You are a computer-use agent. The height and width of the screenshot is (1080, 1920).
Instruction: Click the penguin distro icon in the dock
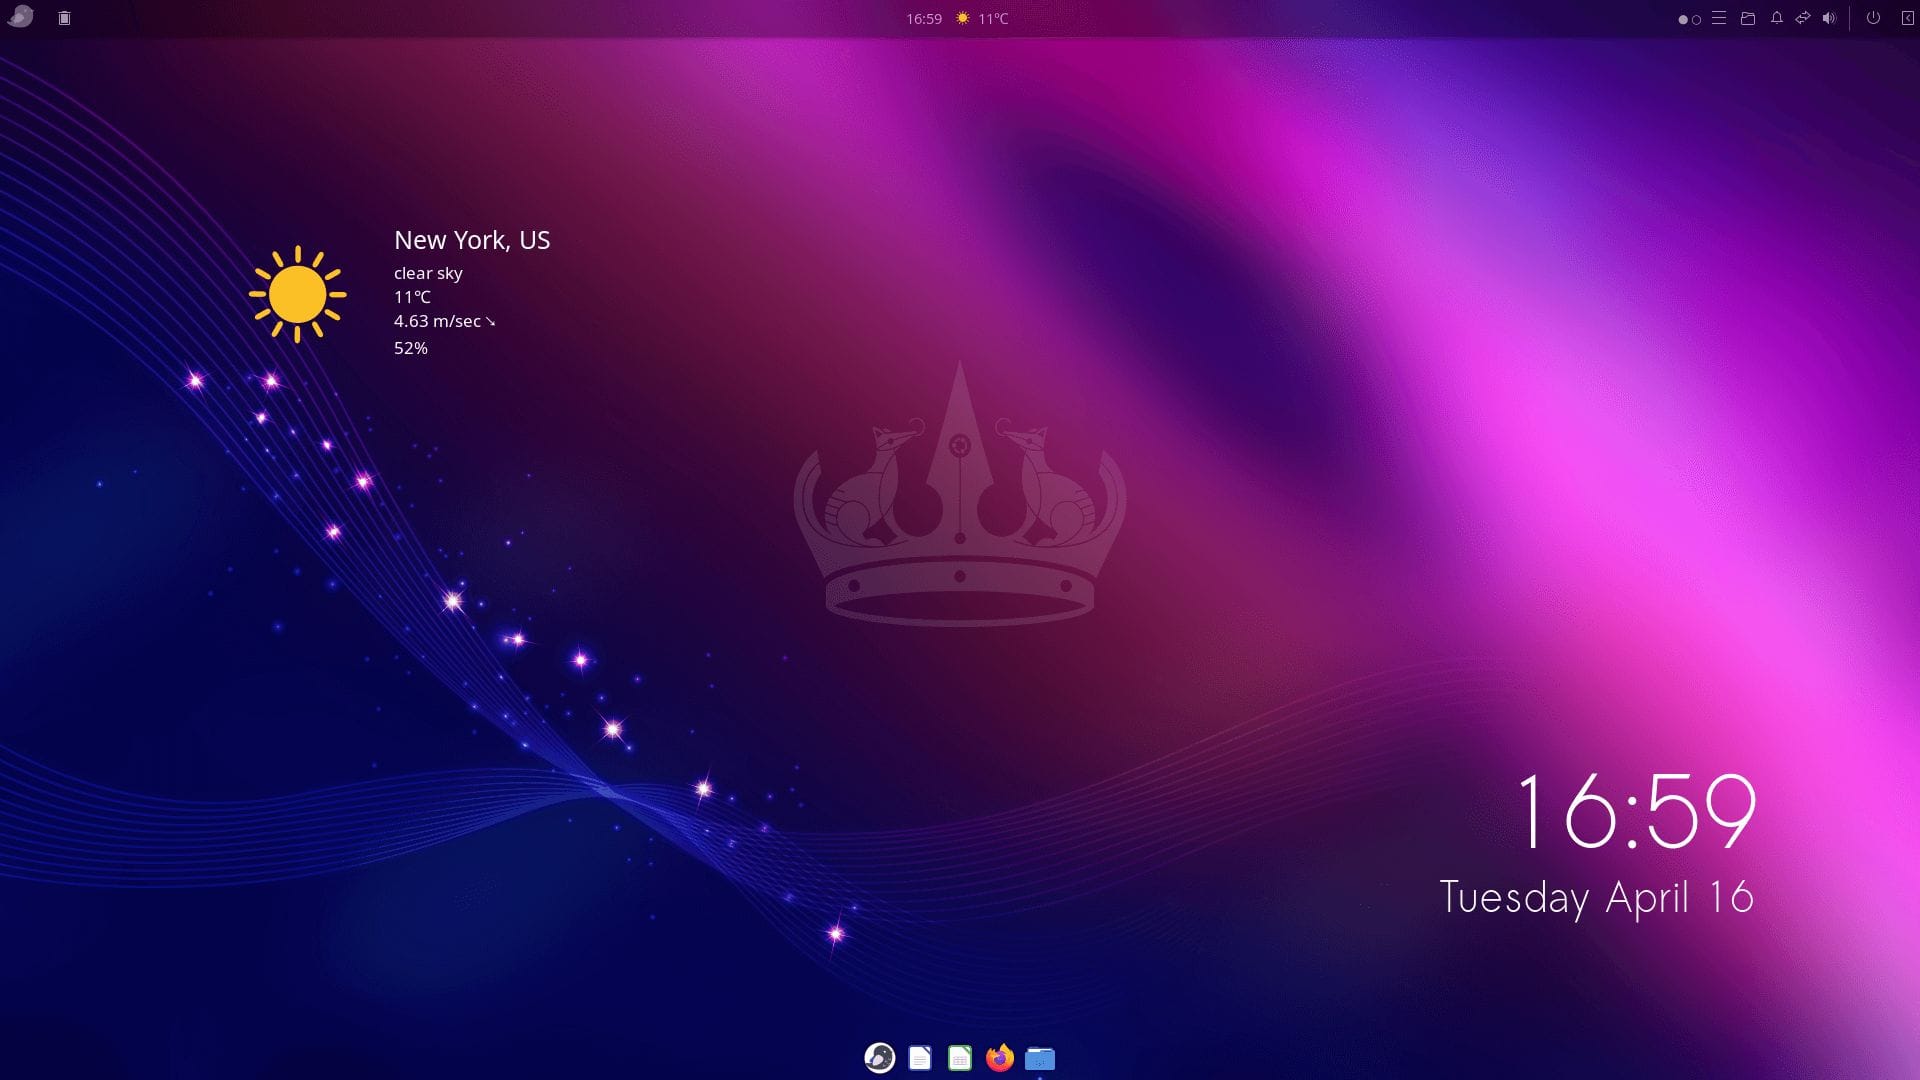[x=880, y=1057]
